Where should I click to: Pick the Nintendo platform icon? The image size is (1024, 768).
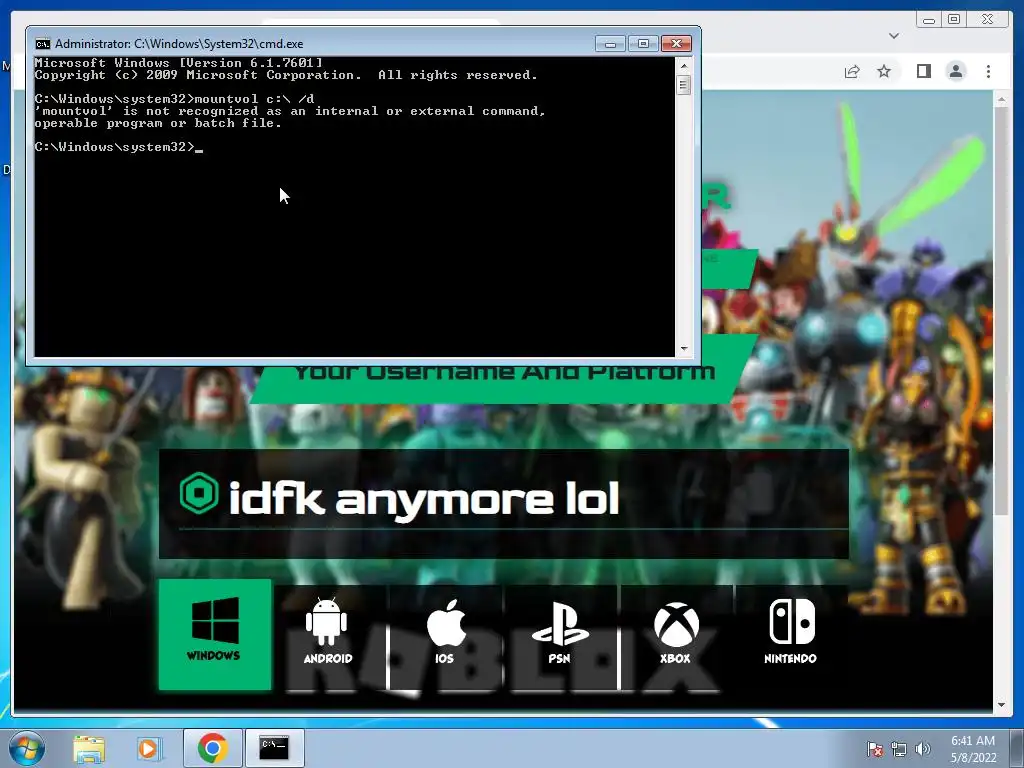pyautogui.click(x=791, y=631)
